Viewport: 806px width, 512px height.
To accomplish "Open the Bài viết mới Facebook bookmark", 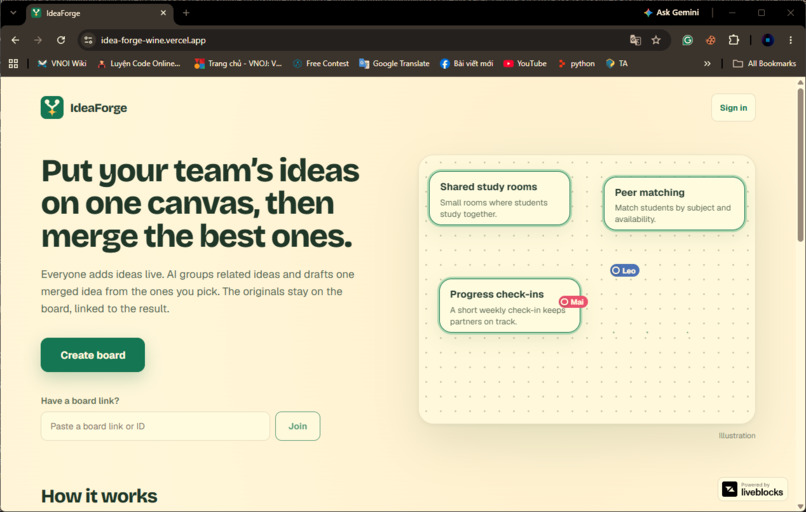I will pos(467,63).
